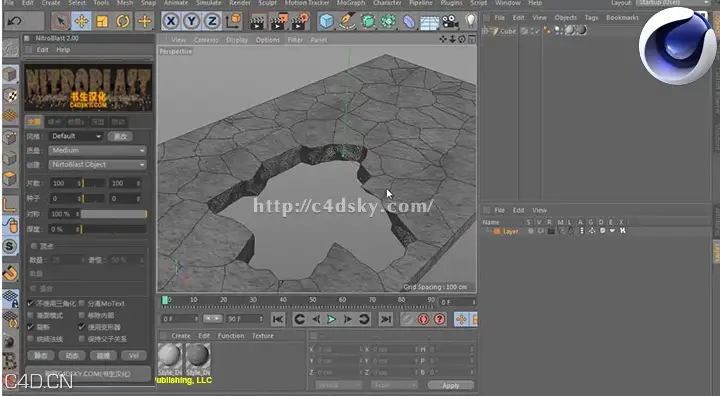Select the Cube object in the Object Manager

pyautogui.click(x=507, y=31)
